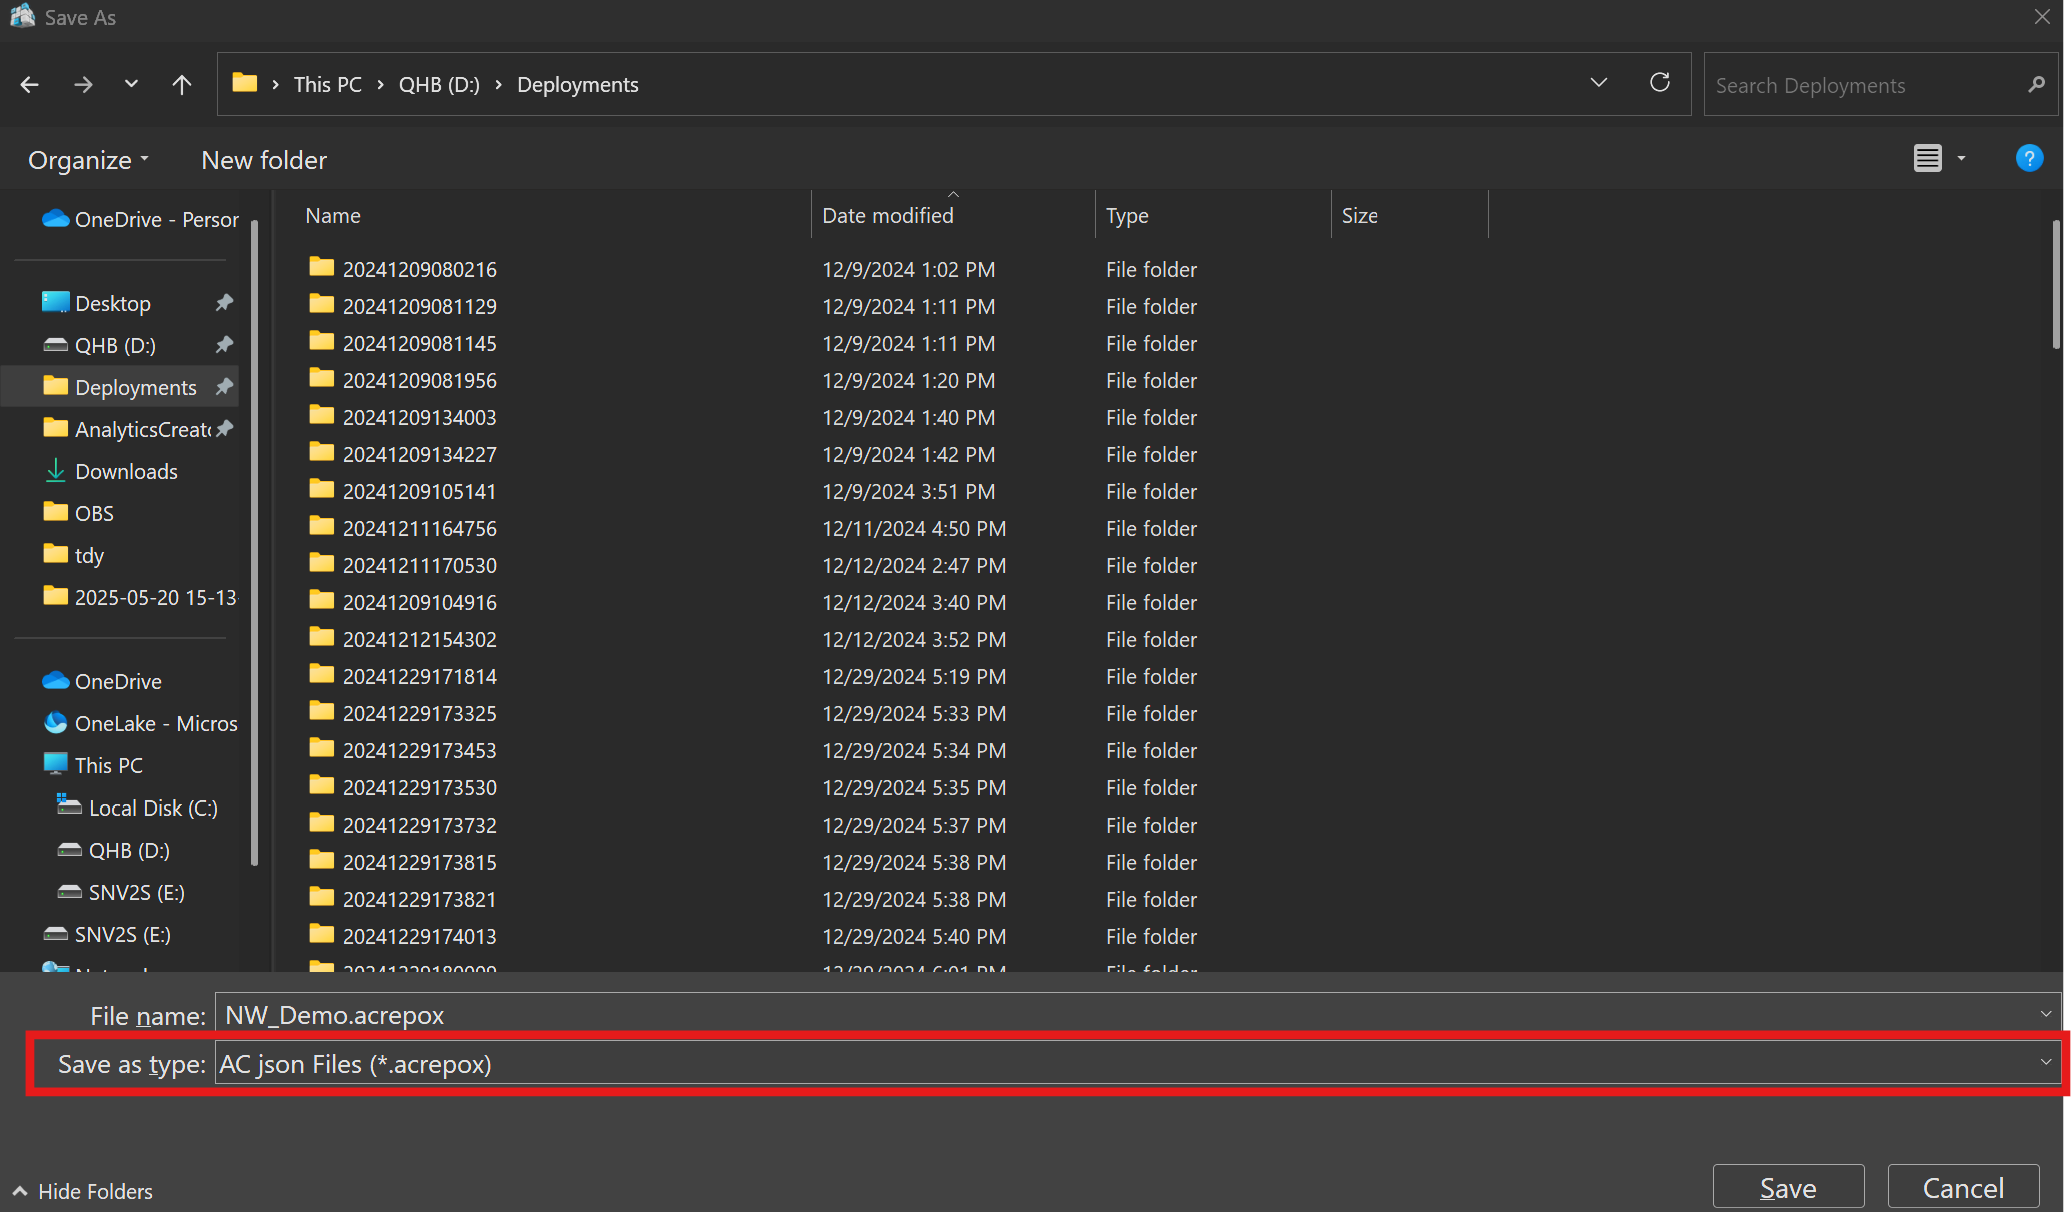
Task: Click the Save button
Action: pos(1788,1188)
